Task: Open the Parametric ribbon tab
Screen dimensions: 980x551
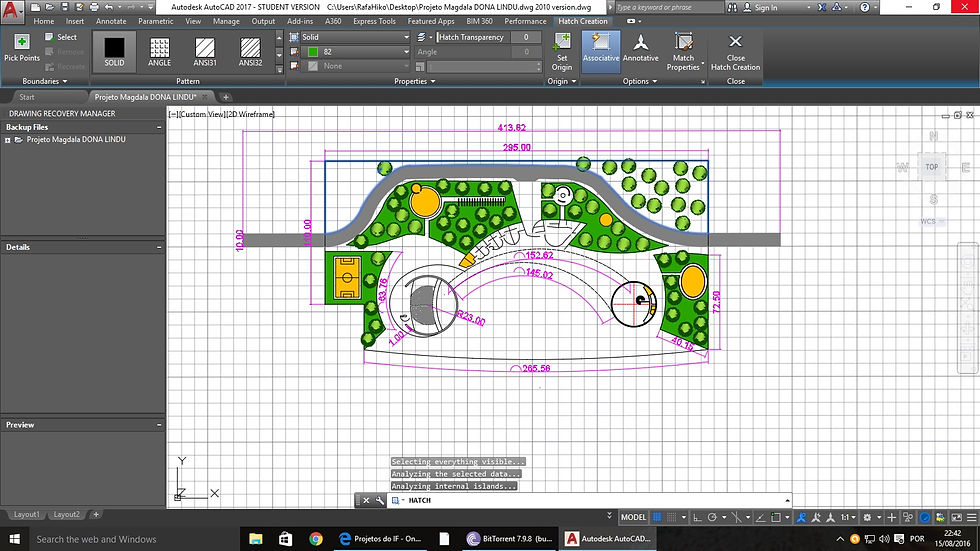Action: 156,21
